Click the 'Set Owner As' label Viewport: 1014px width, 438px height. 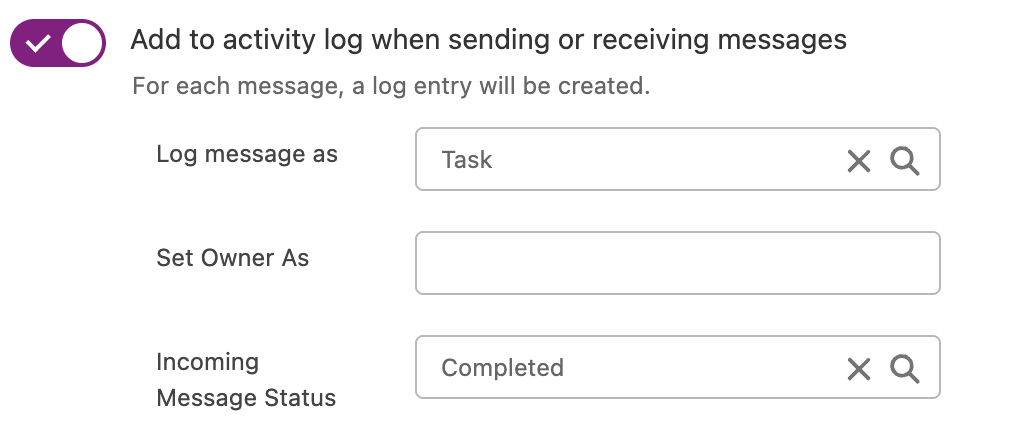(233, 257)
